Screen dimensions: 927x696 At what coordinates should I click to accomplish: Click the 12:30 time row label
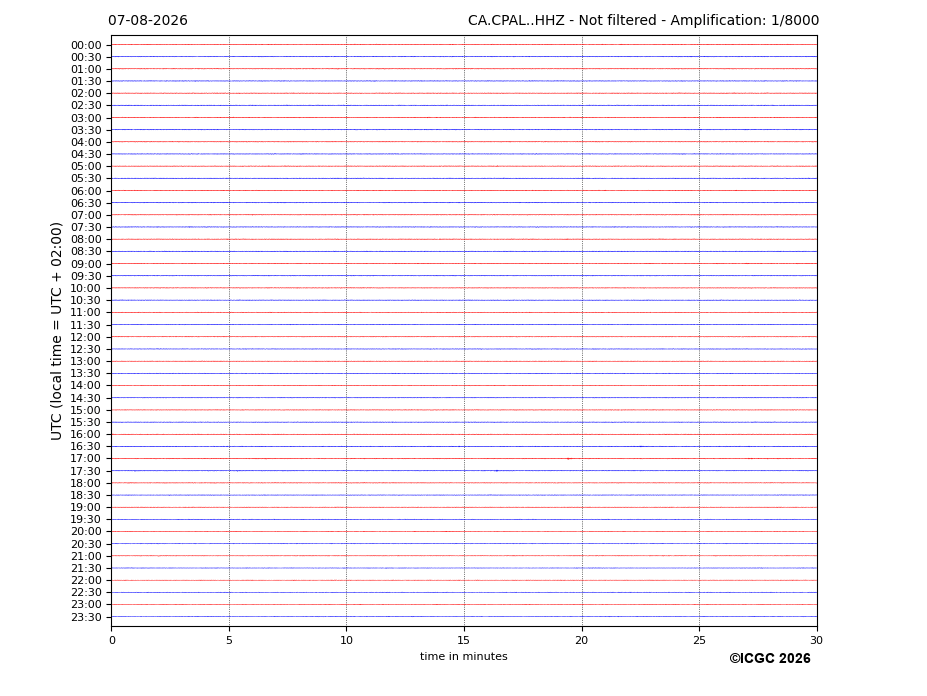pyautogui.click(x=86, y=349)
